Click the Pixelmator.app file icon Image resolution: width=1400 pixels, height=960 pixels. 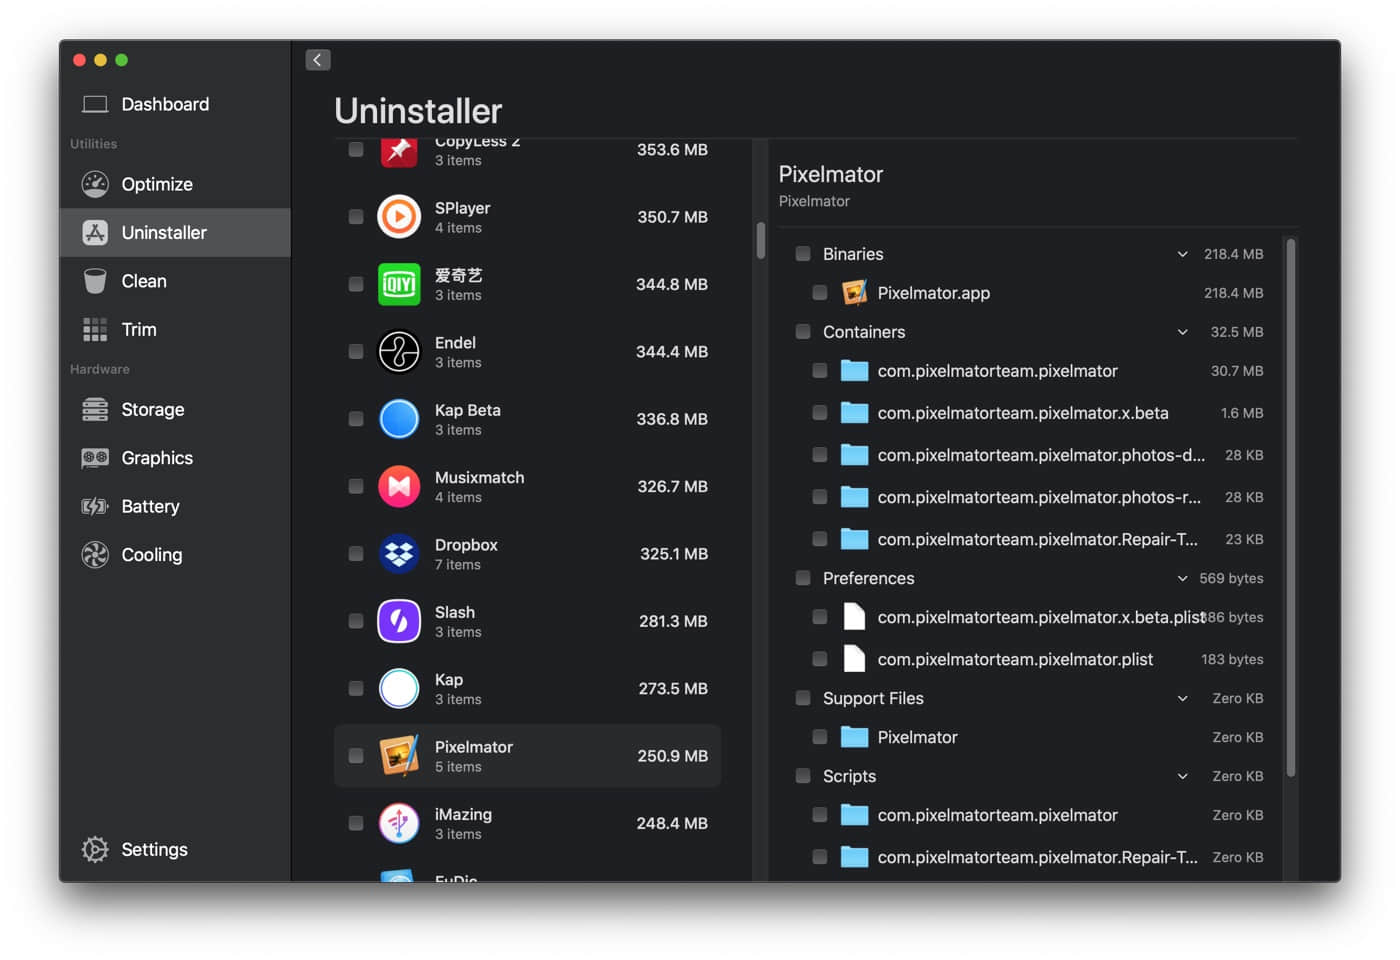[x=854, y=293]
